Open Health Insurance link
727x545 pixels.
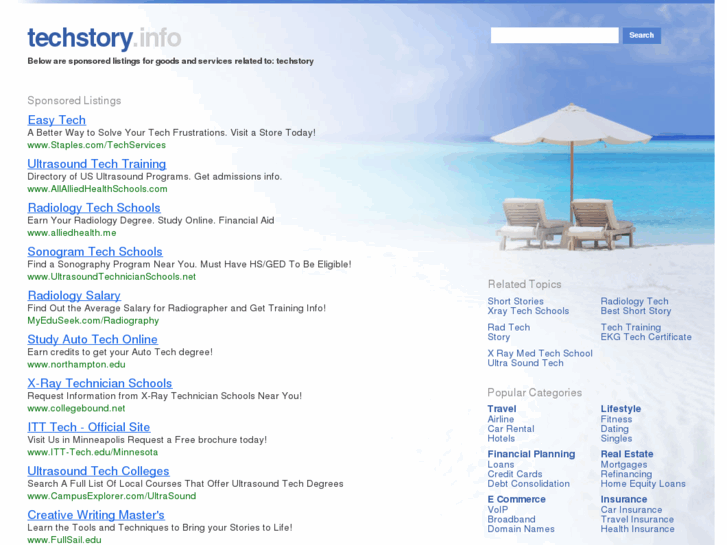638,529
